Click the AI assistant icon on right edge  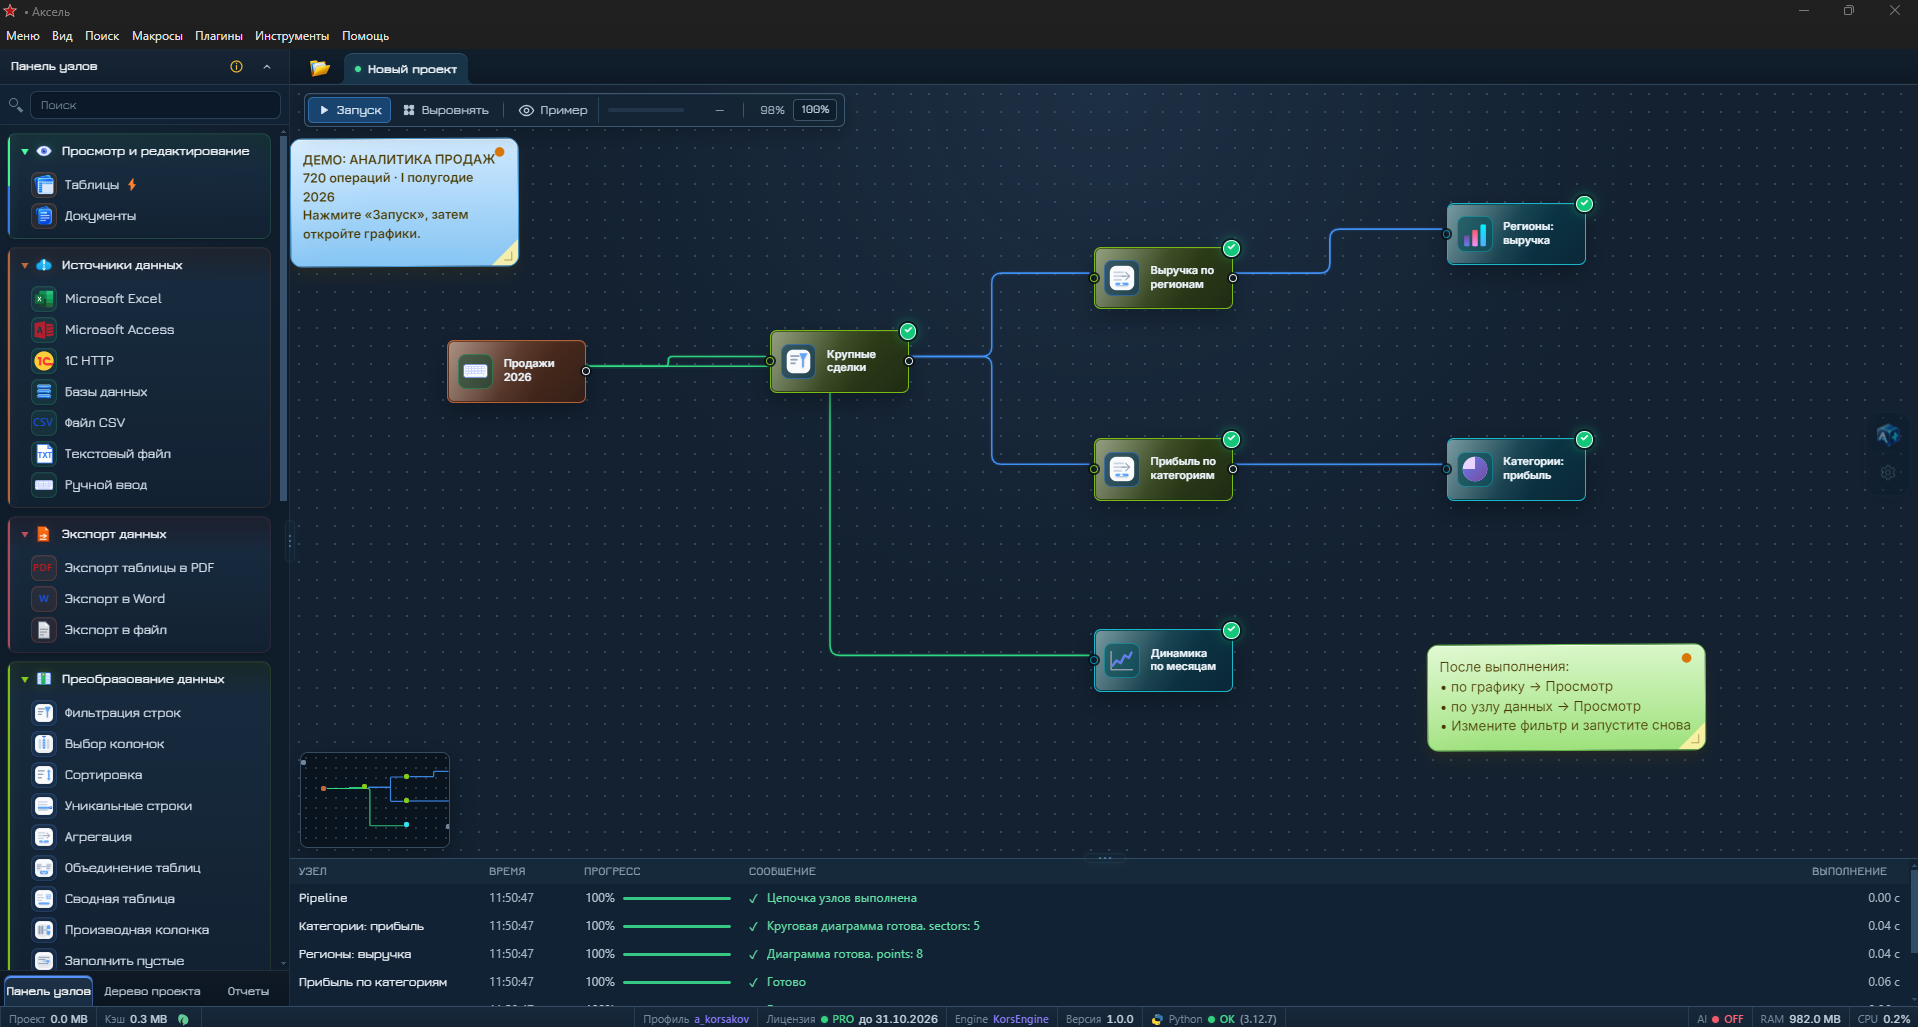[1888, 434]
